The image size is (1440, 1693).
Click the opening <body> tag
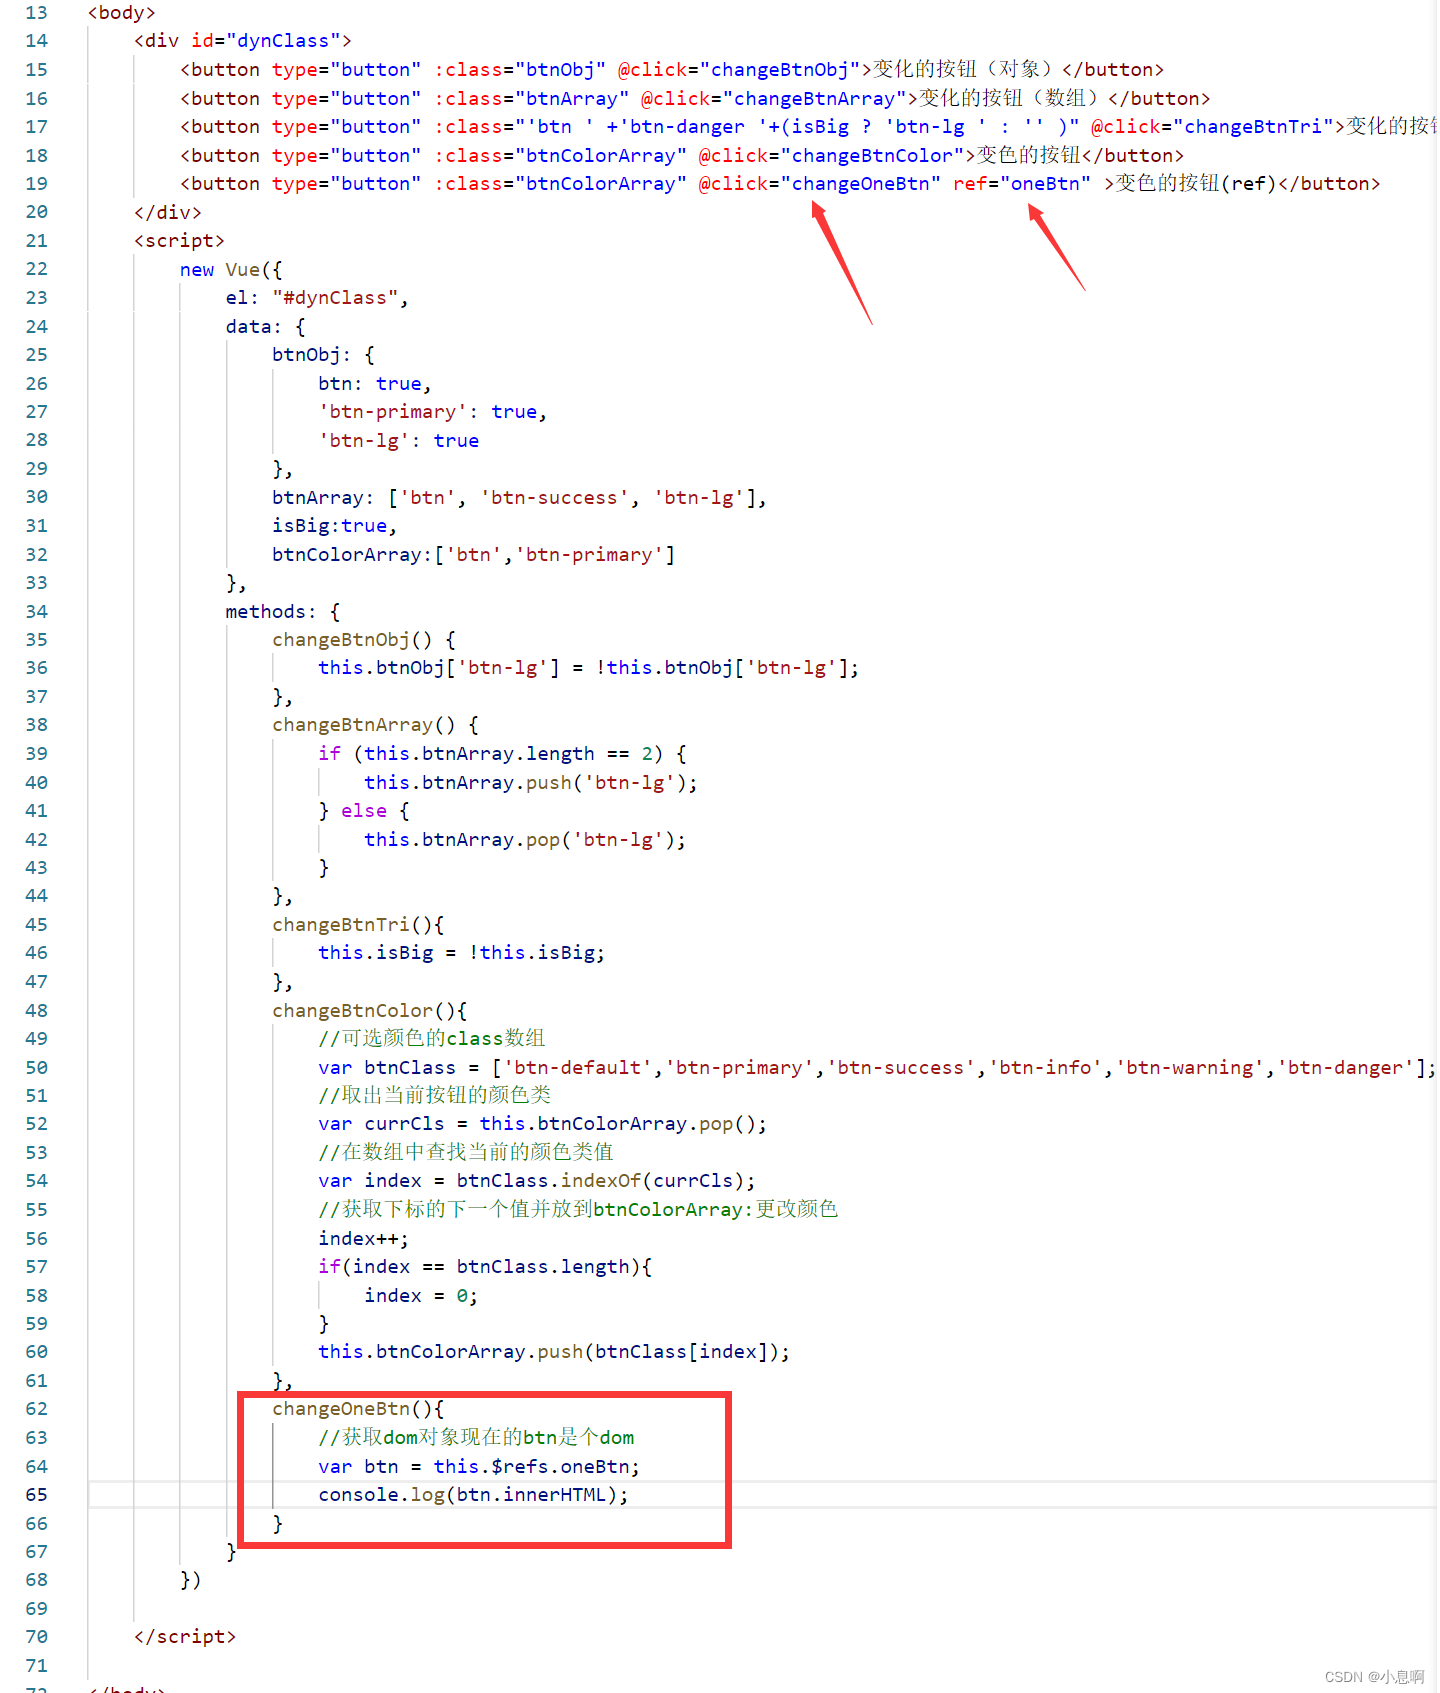pyautogui.click(x=122, y=13)
